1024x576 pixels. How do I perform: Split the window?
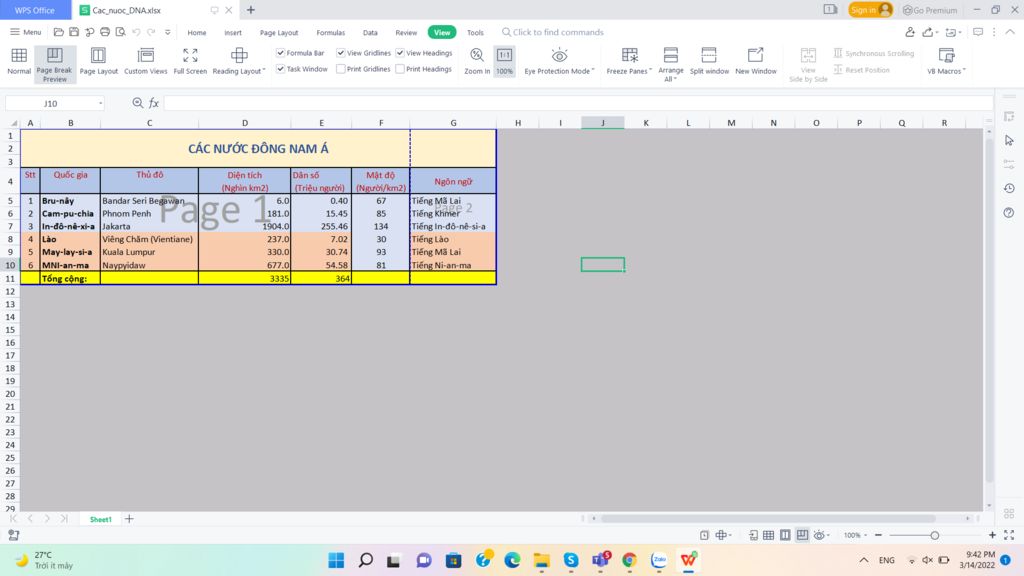[709, 62]
